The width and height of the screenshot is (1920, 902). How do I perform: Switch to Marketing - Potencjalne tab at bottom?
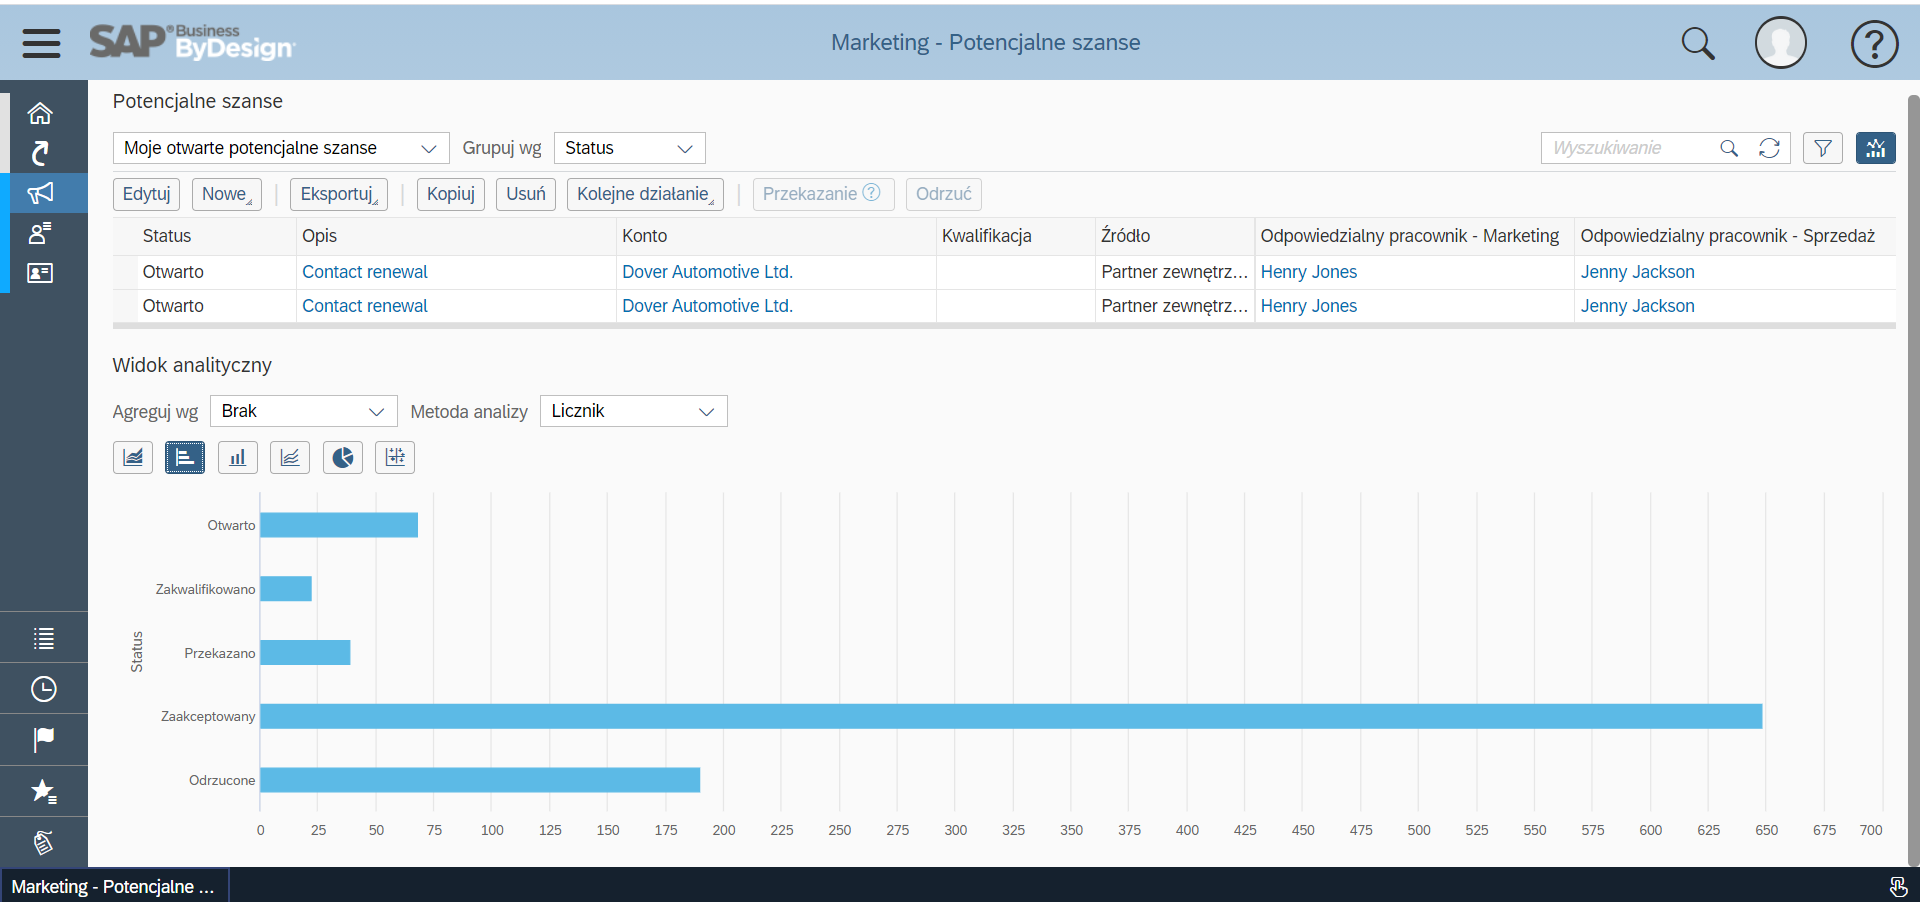(x=114, y=887)
